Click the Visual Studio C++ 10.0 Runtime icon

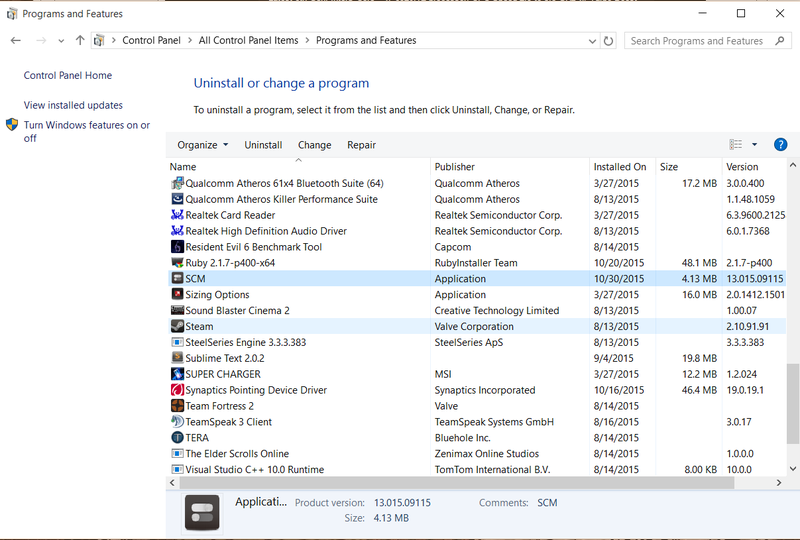pos(177,469)
